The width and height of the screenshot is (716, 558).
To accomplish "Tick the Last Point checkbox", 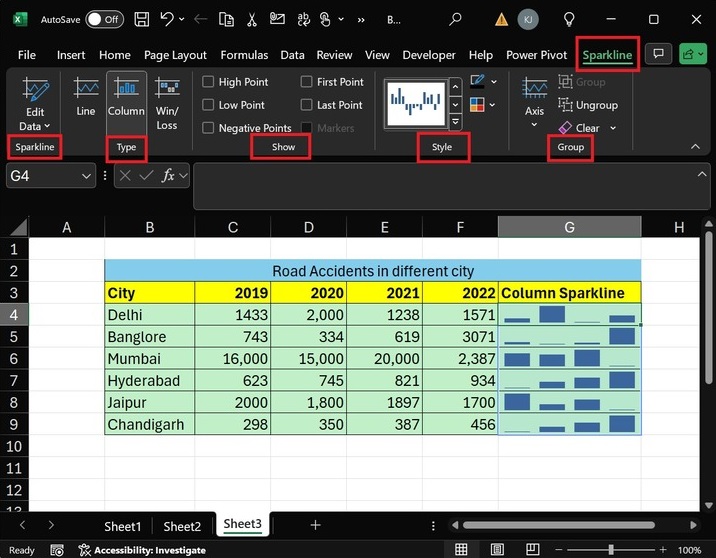I will click(x=307, y=105).
